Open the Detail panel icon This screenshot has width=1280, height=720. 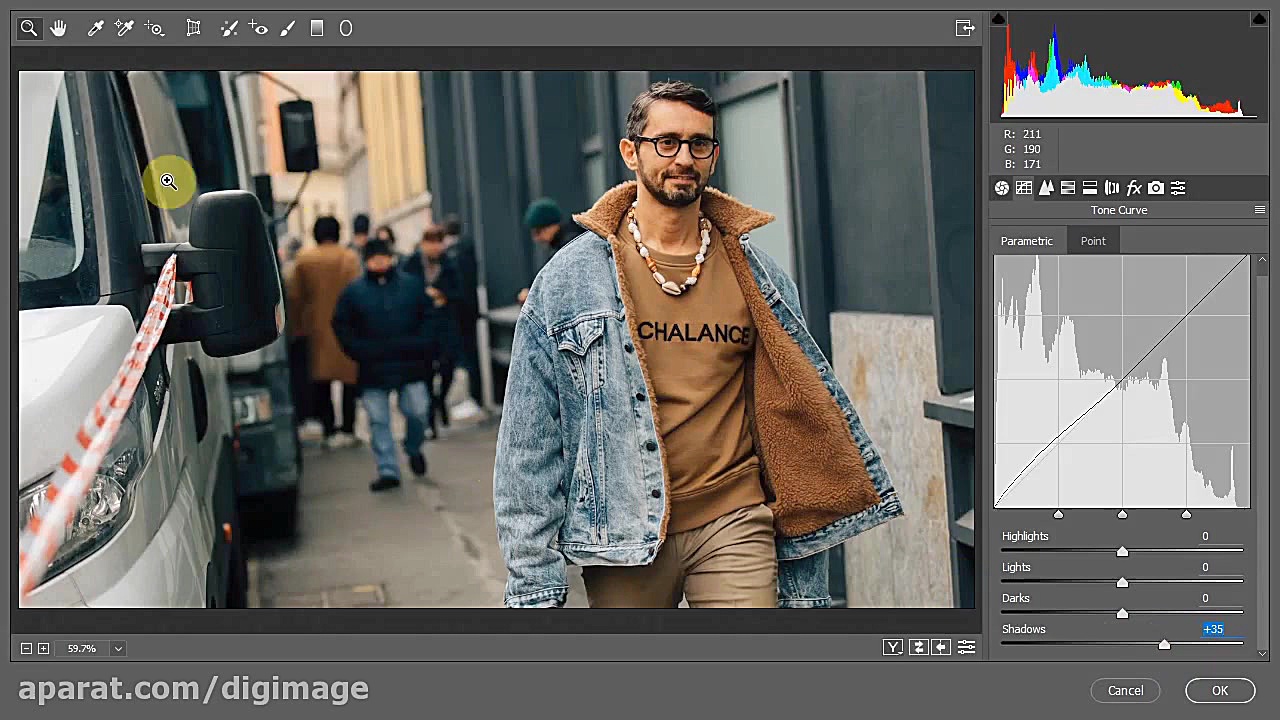(x=1046, y=188)
